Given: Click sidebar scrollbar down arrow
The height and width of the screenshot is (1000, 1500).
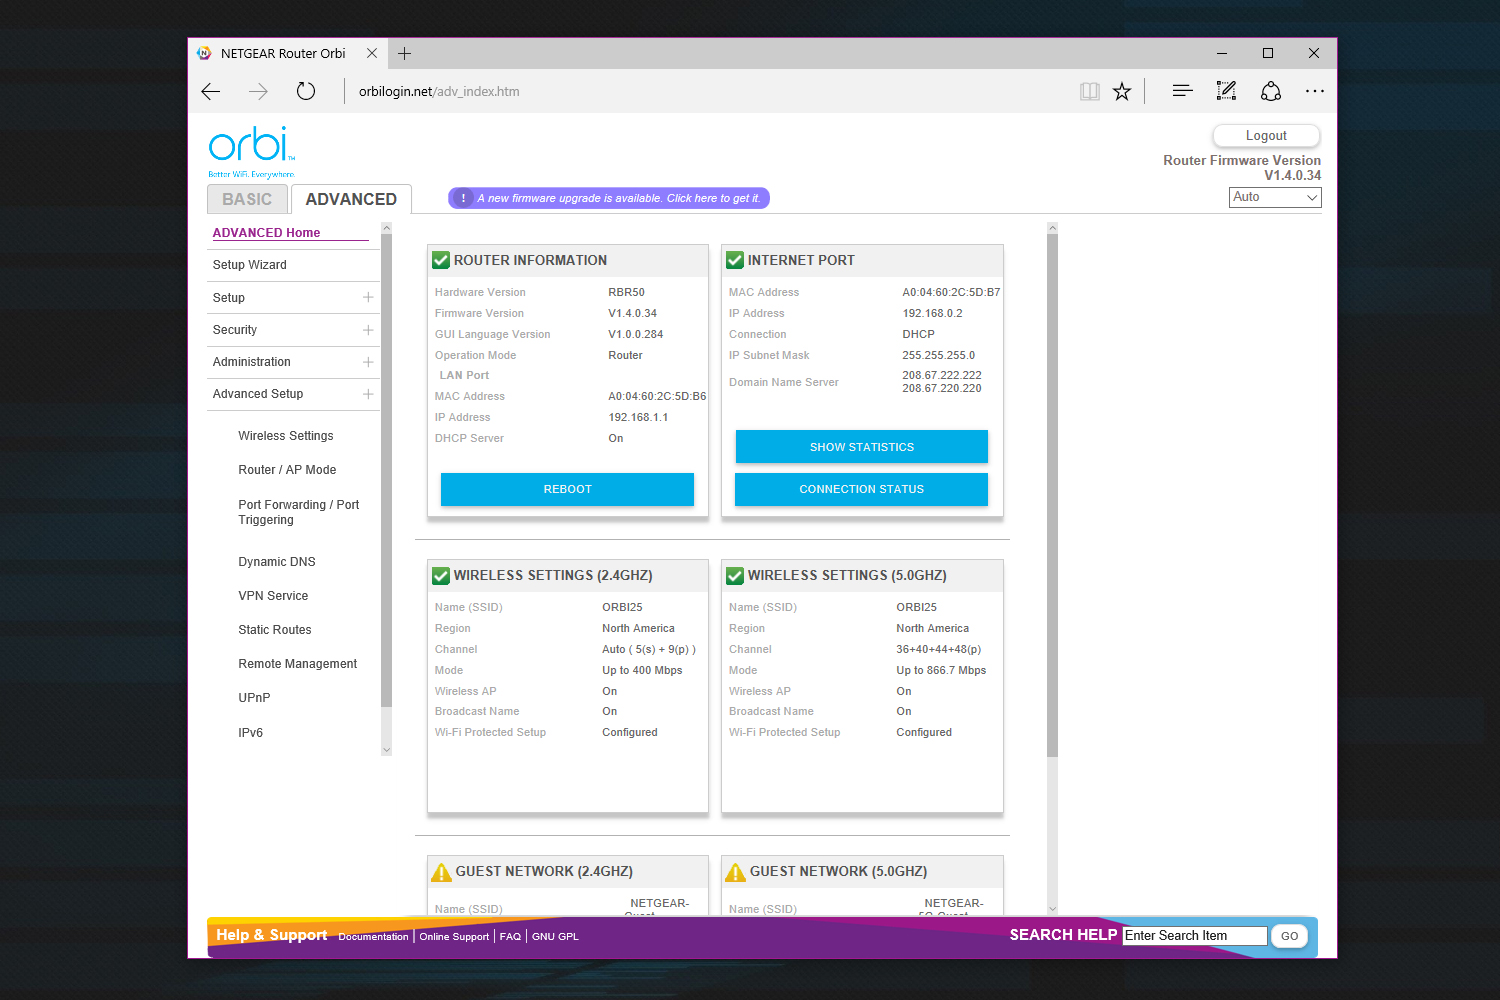Looking at the screenshot, I should 387,750.
